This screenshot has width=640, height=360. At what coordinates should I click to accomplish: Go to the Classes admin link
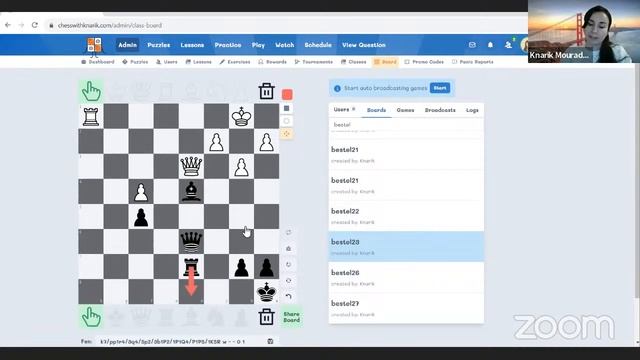353,62
